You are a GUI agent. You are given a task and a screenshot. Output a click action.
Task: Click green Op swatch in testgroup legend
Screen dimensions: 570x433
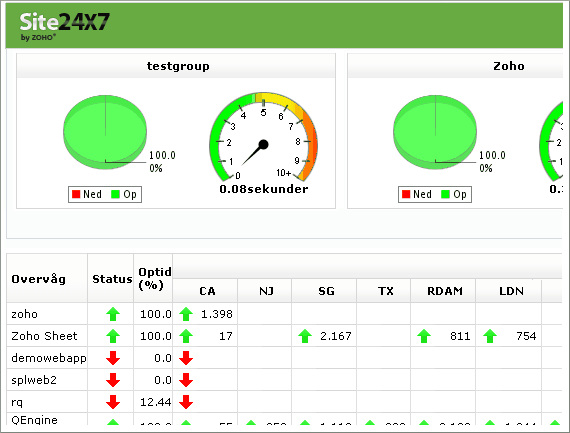click(115, 194)
